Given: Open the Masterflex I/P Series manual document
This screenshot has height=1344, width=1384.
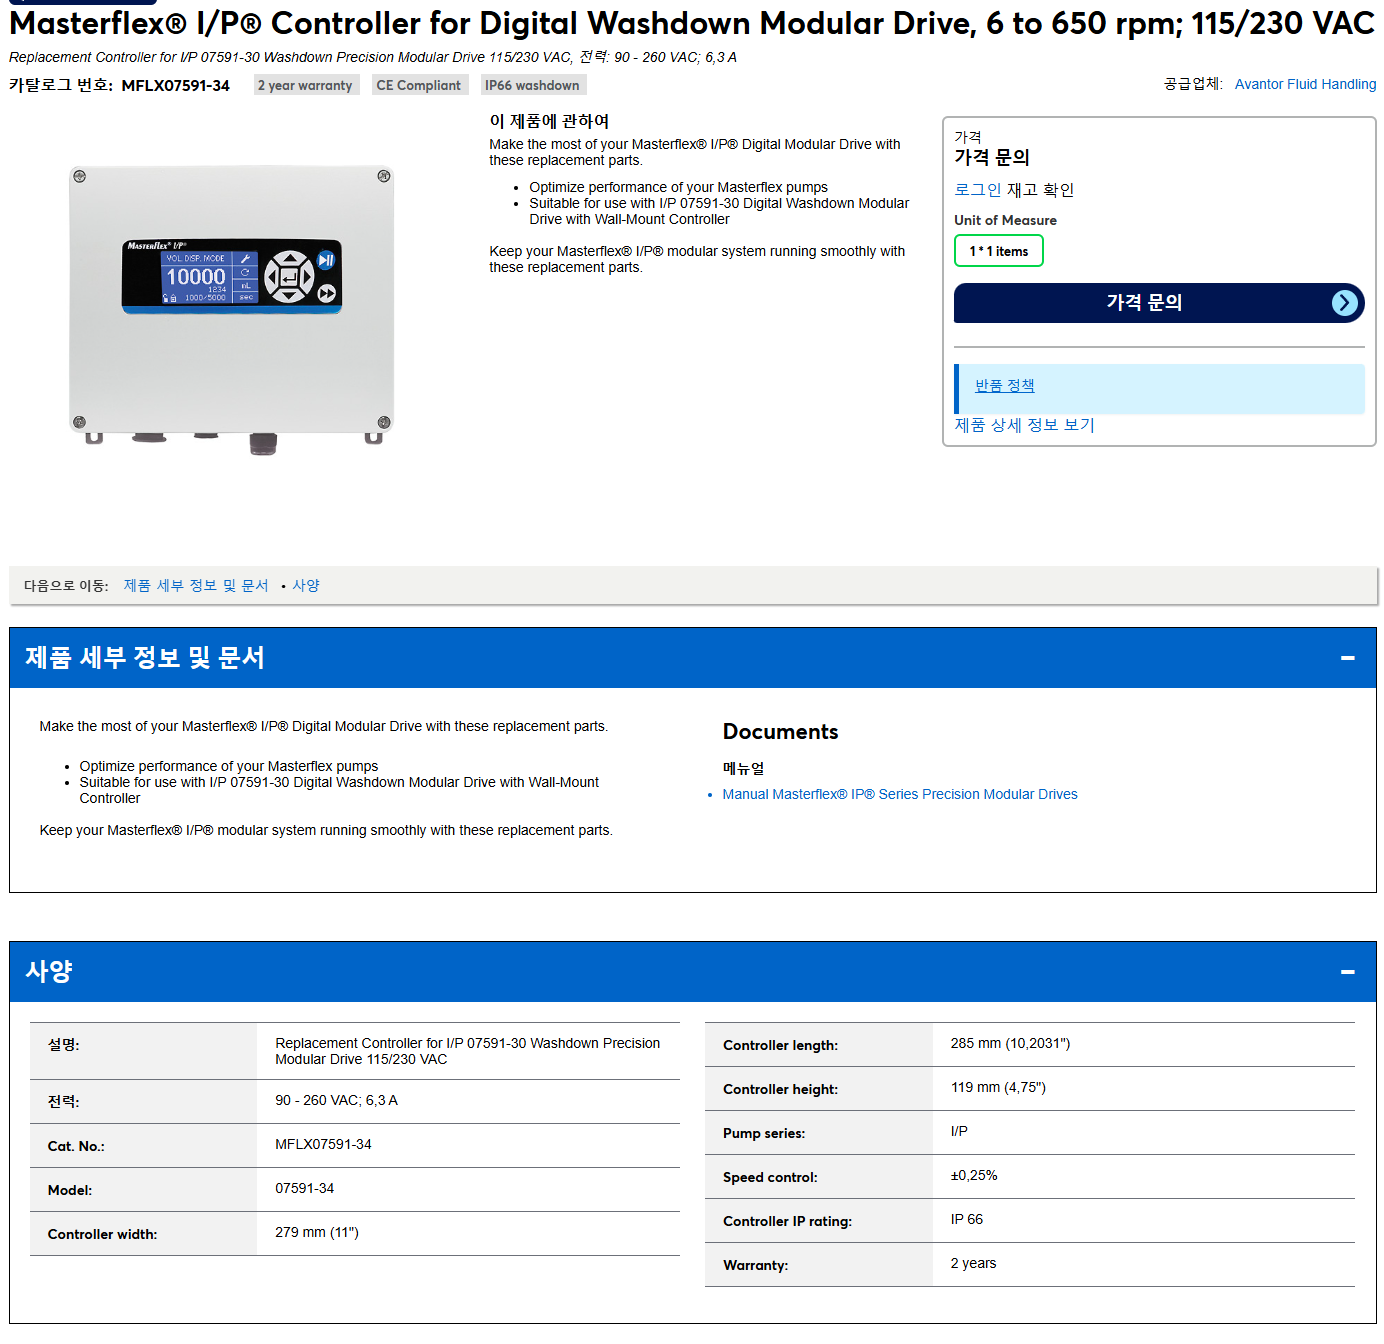Looking at the screenshot, I should 900,794.
